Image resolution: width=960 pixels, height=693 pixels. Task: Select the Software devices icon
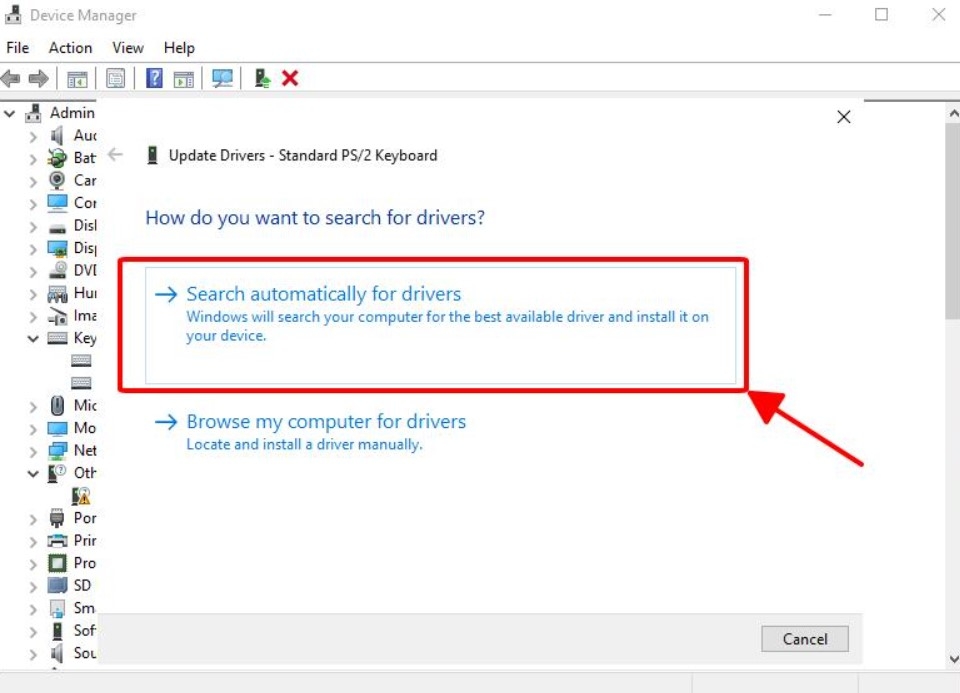coord(57,631)
